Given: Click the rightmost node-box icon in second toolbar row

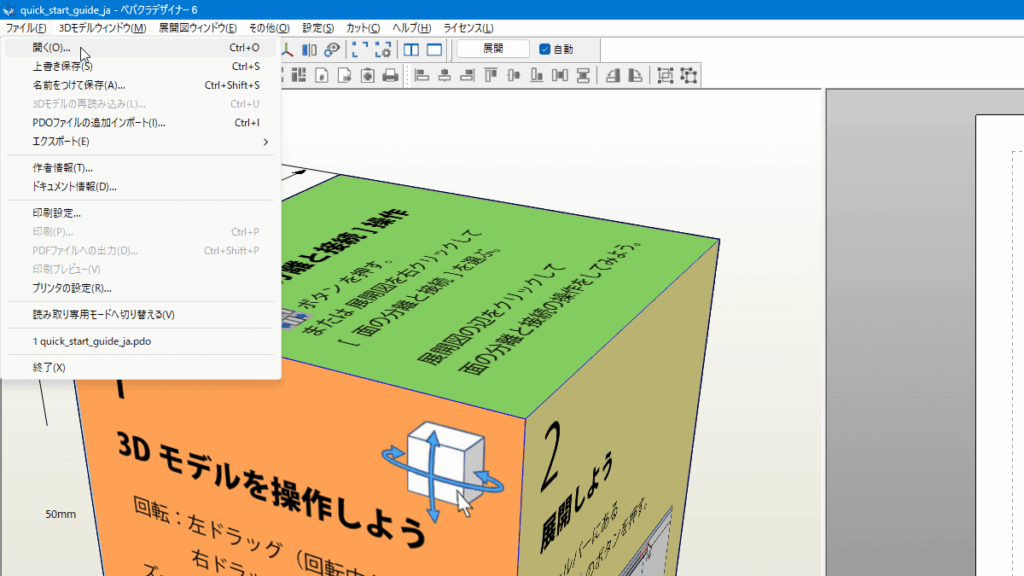Looking at the screenshot, I should click(689, 75).
